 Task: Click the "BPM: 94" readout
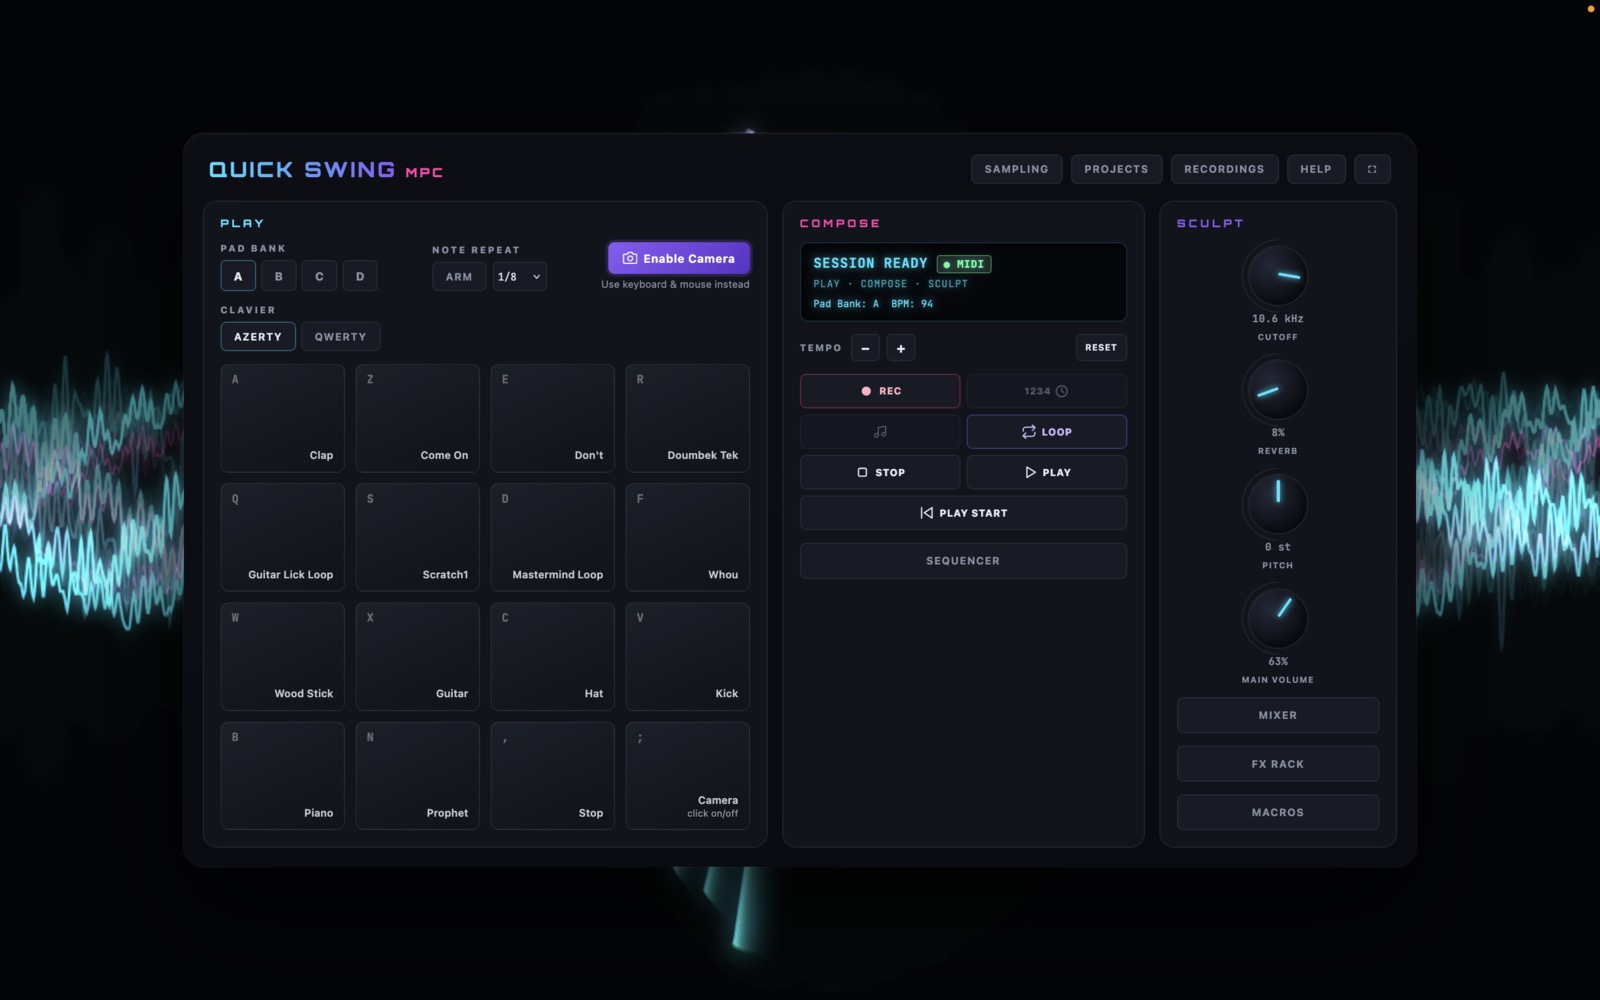point(912,304)
